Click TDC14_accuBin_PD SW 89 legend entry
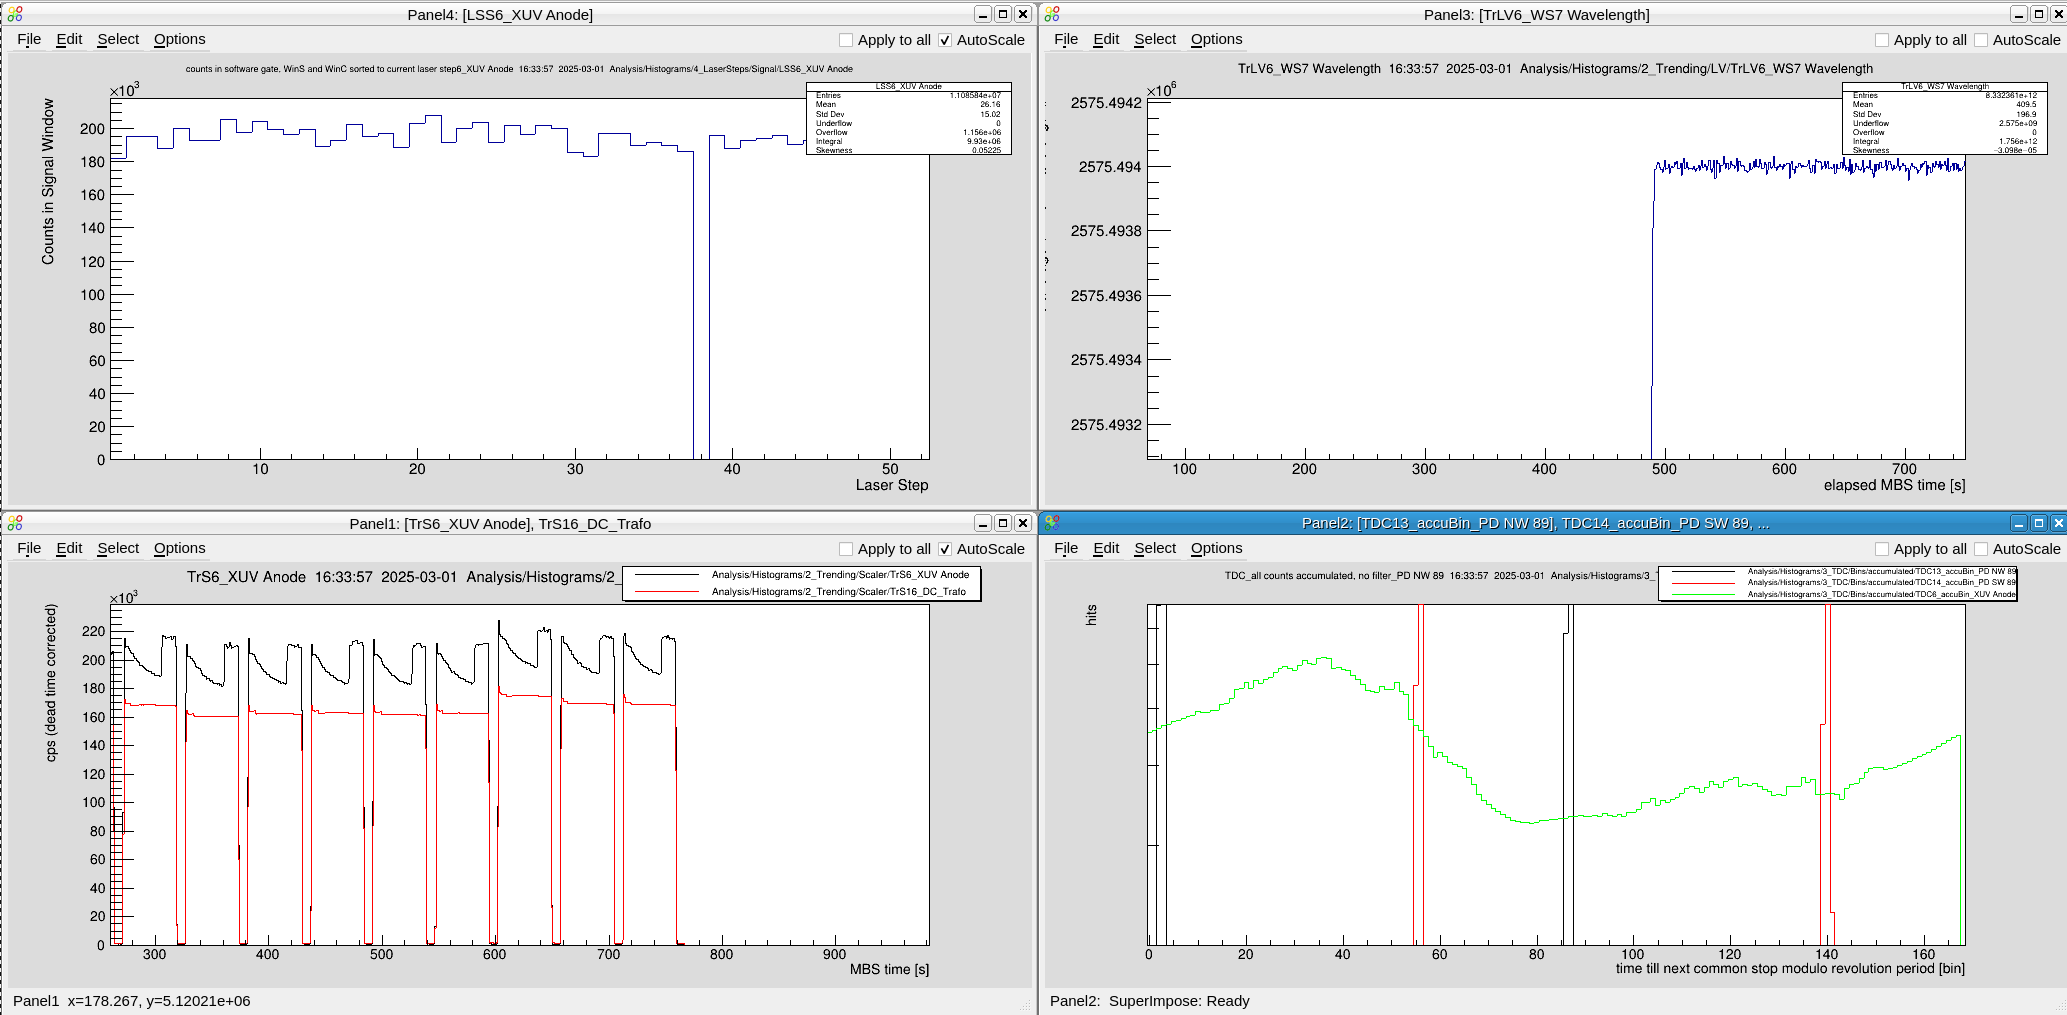Viewport: 2067px width, 1015px height. tap(1838, 583)
